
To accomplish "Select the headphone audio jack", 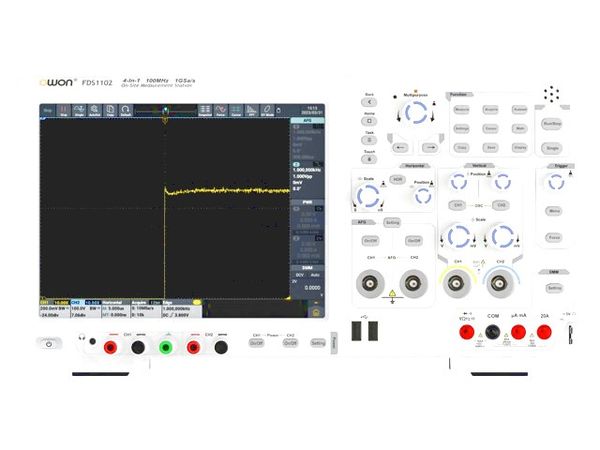I will tap(92, 341).
